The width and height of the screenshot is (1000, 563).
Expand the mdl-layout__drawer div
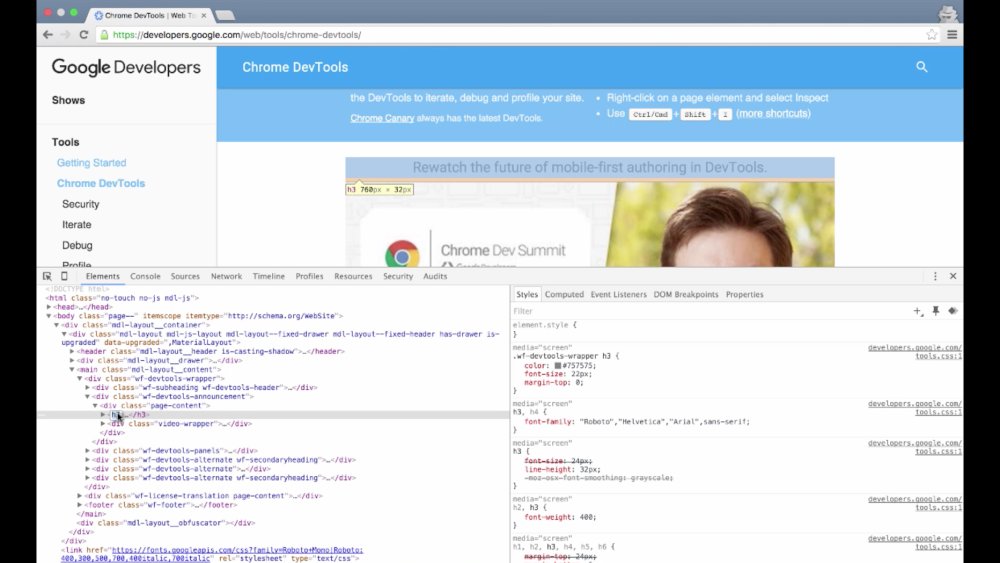[x=72, y=360]
